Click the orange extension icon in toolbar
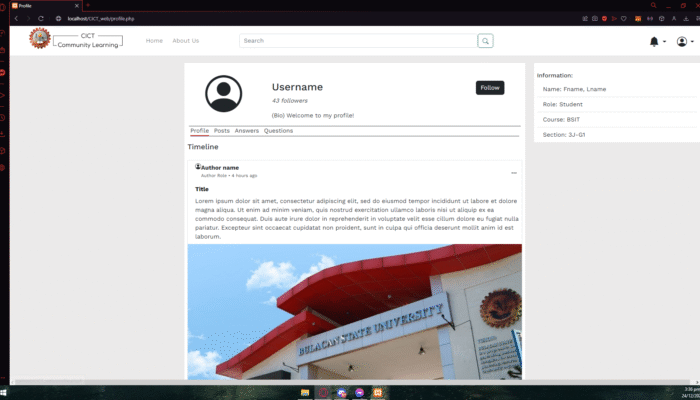Screen dimensions: 700x400 pyautogui.click(x=638, y=19)
